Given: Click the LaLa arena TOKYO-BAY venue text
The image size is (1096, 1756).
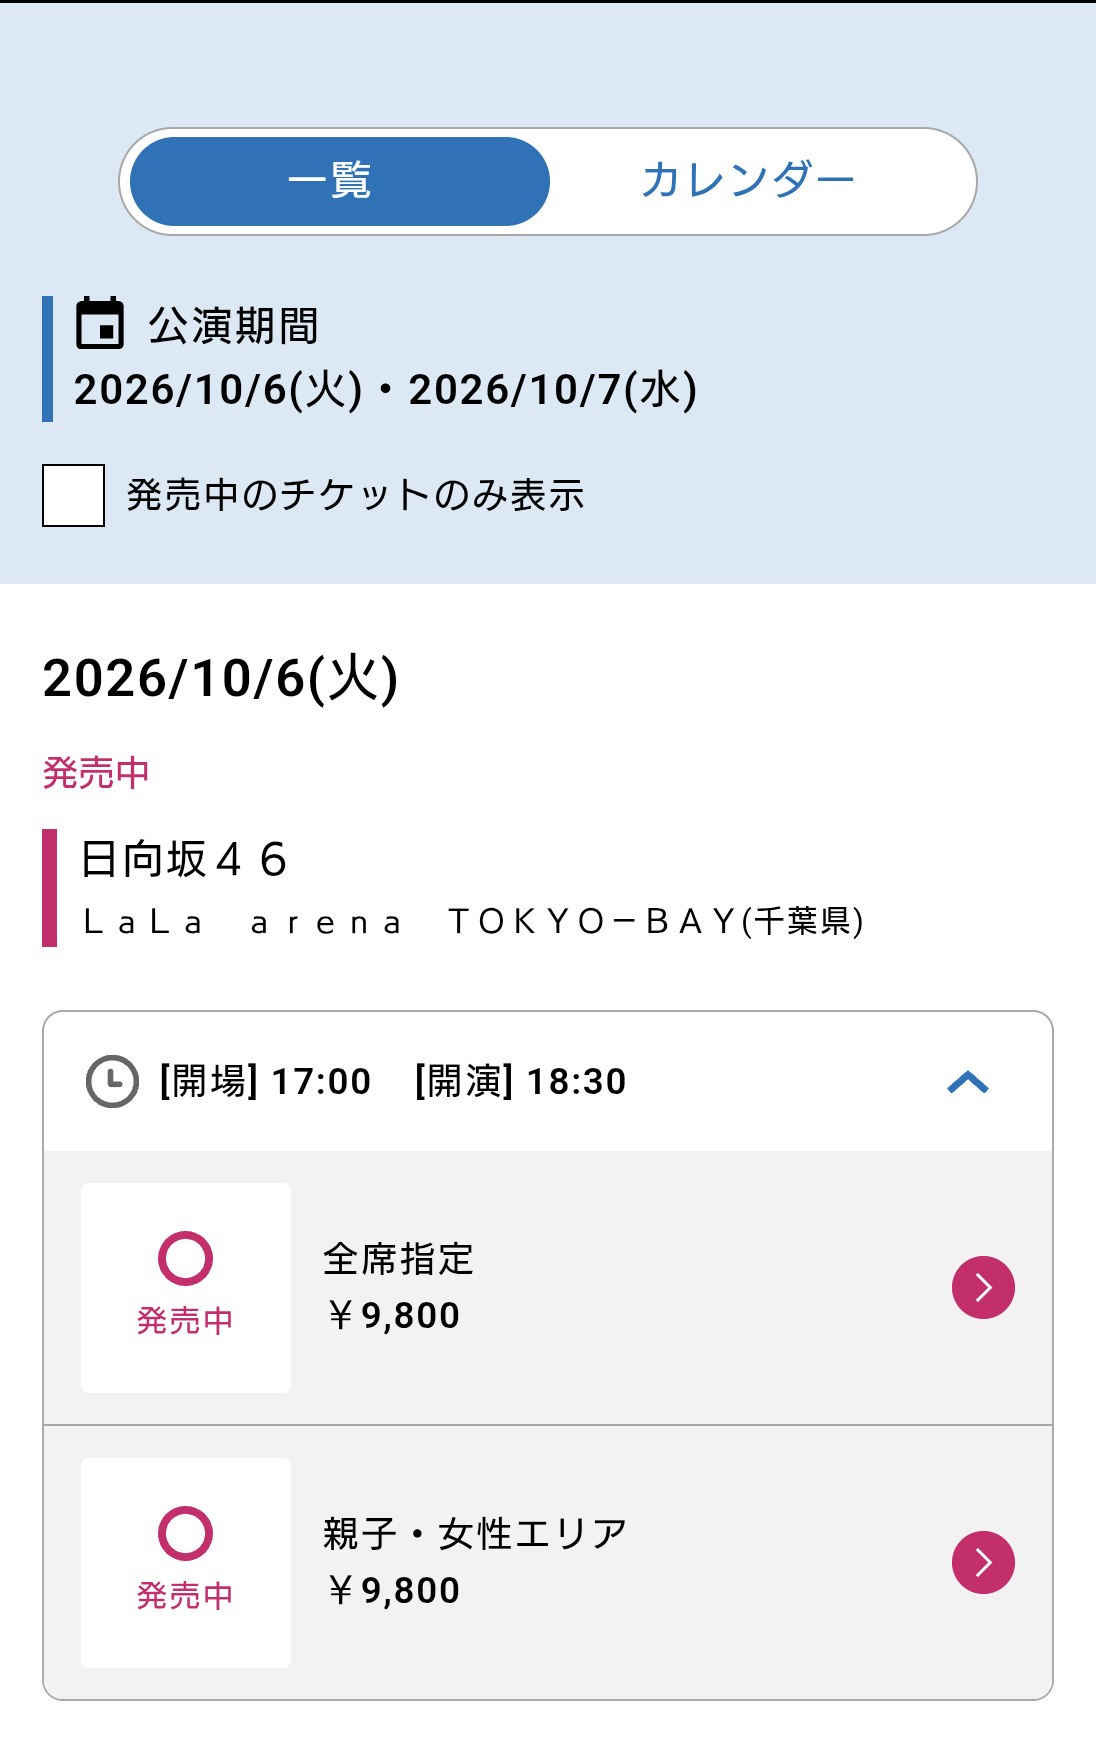Looking at the screenshot, I should (x=473, y=922).
